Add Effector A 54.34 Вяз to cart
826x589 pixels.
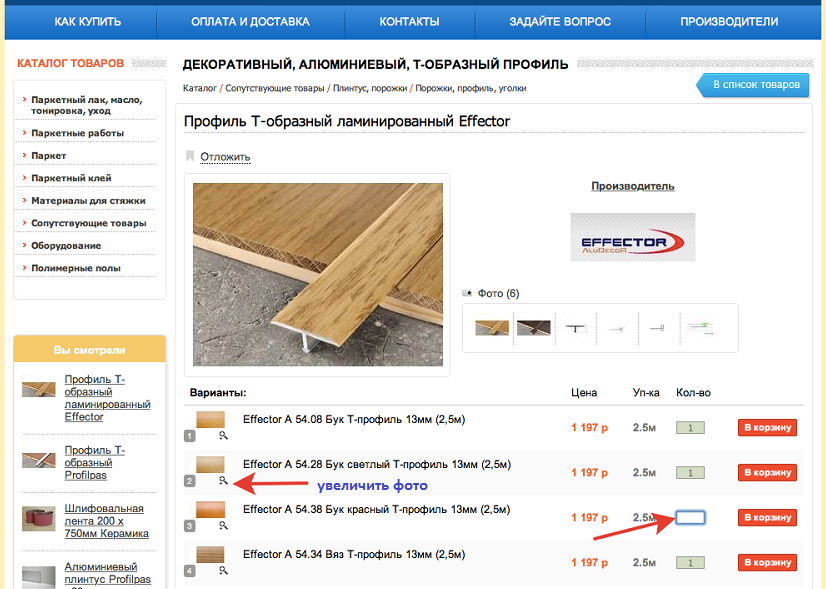(767, 563)
